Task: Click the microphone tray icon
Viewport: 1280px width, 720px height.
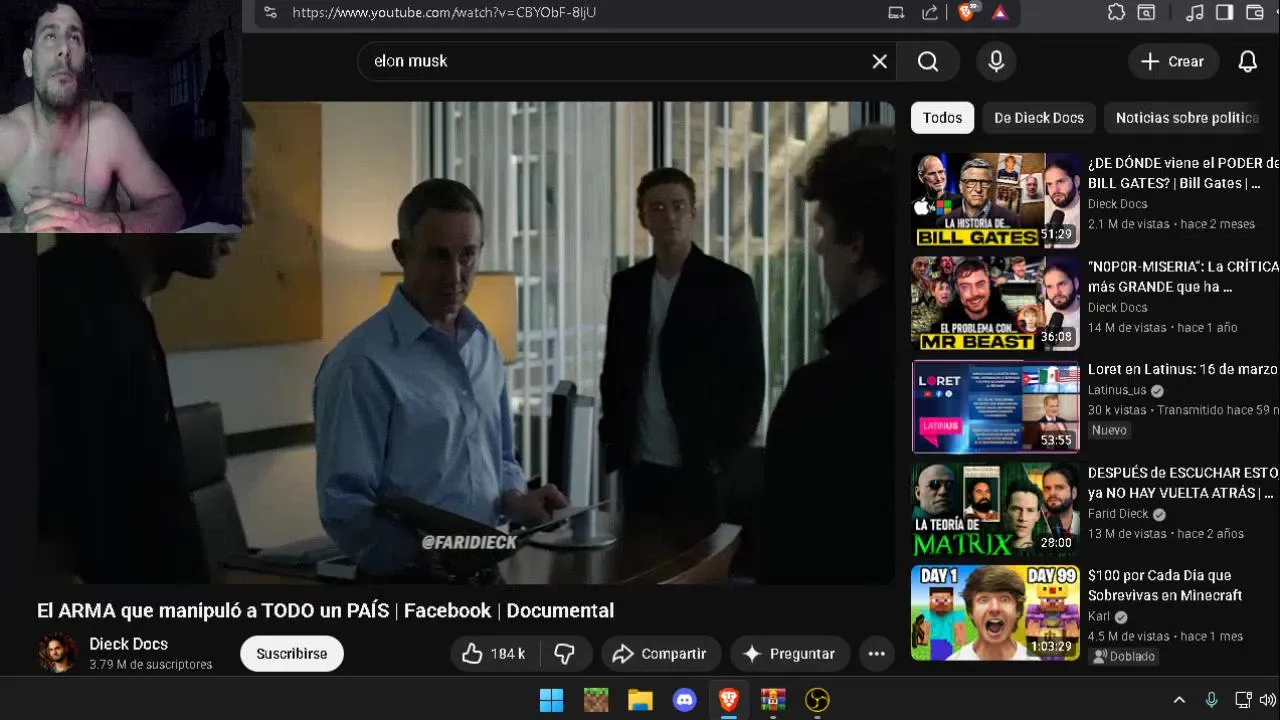Action: click(1211, 700)
